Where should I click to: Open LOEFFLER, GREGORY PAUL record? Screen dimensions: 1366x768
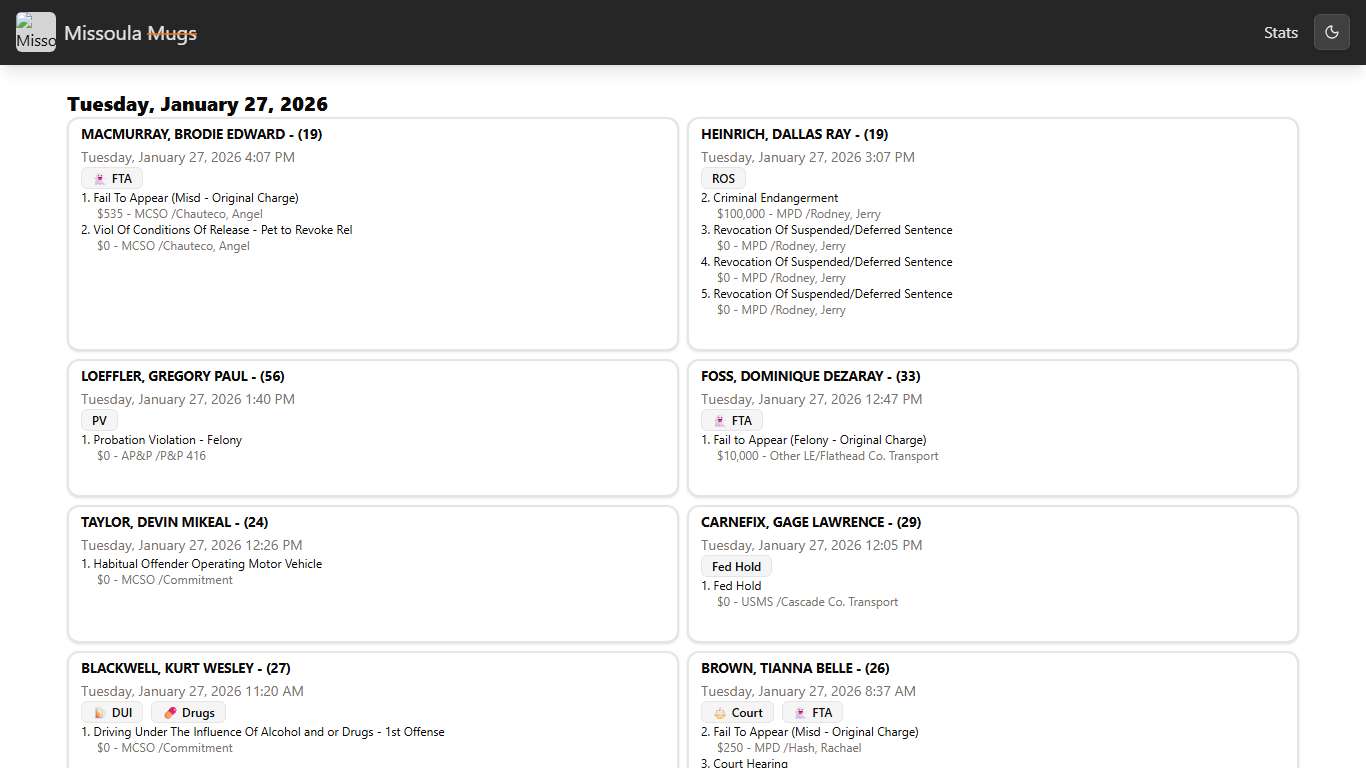pyautogui.click(x=182, y=376)
